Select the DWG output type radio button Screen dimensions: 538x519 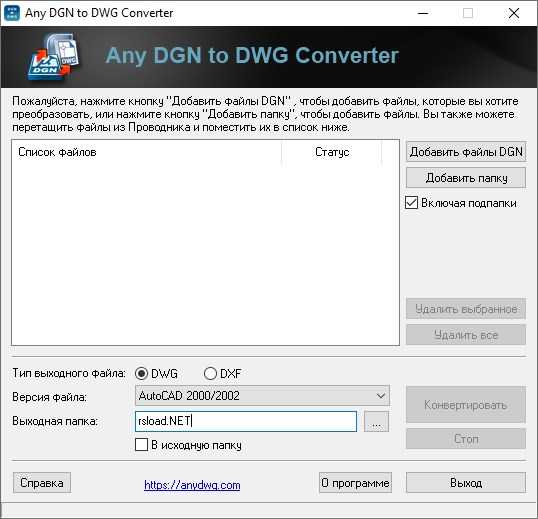coord(141,373)
